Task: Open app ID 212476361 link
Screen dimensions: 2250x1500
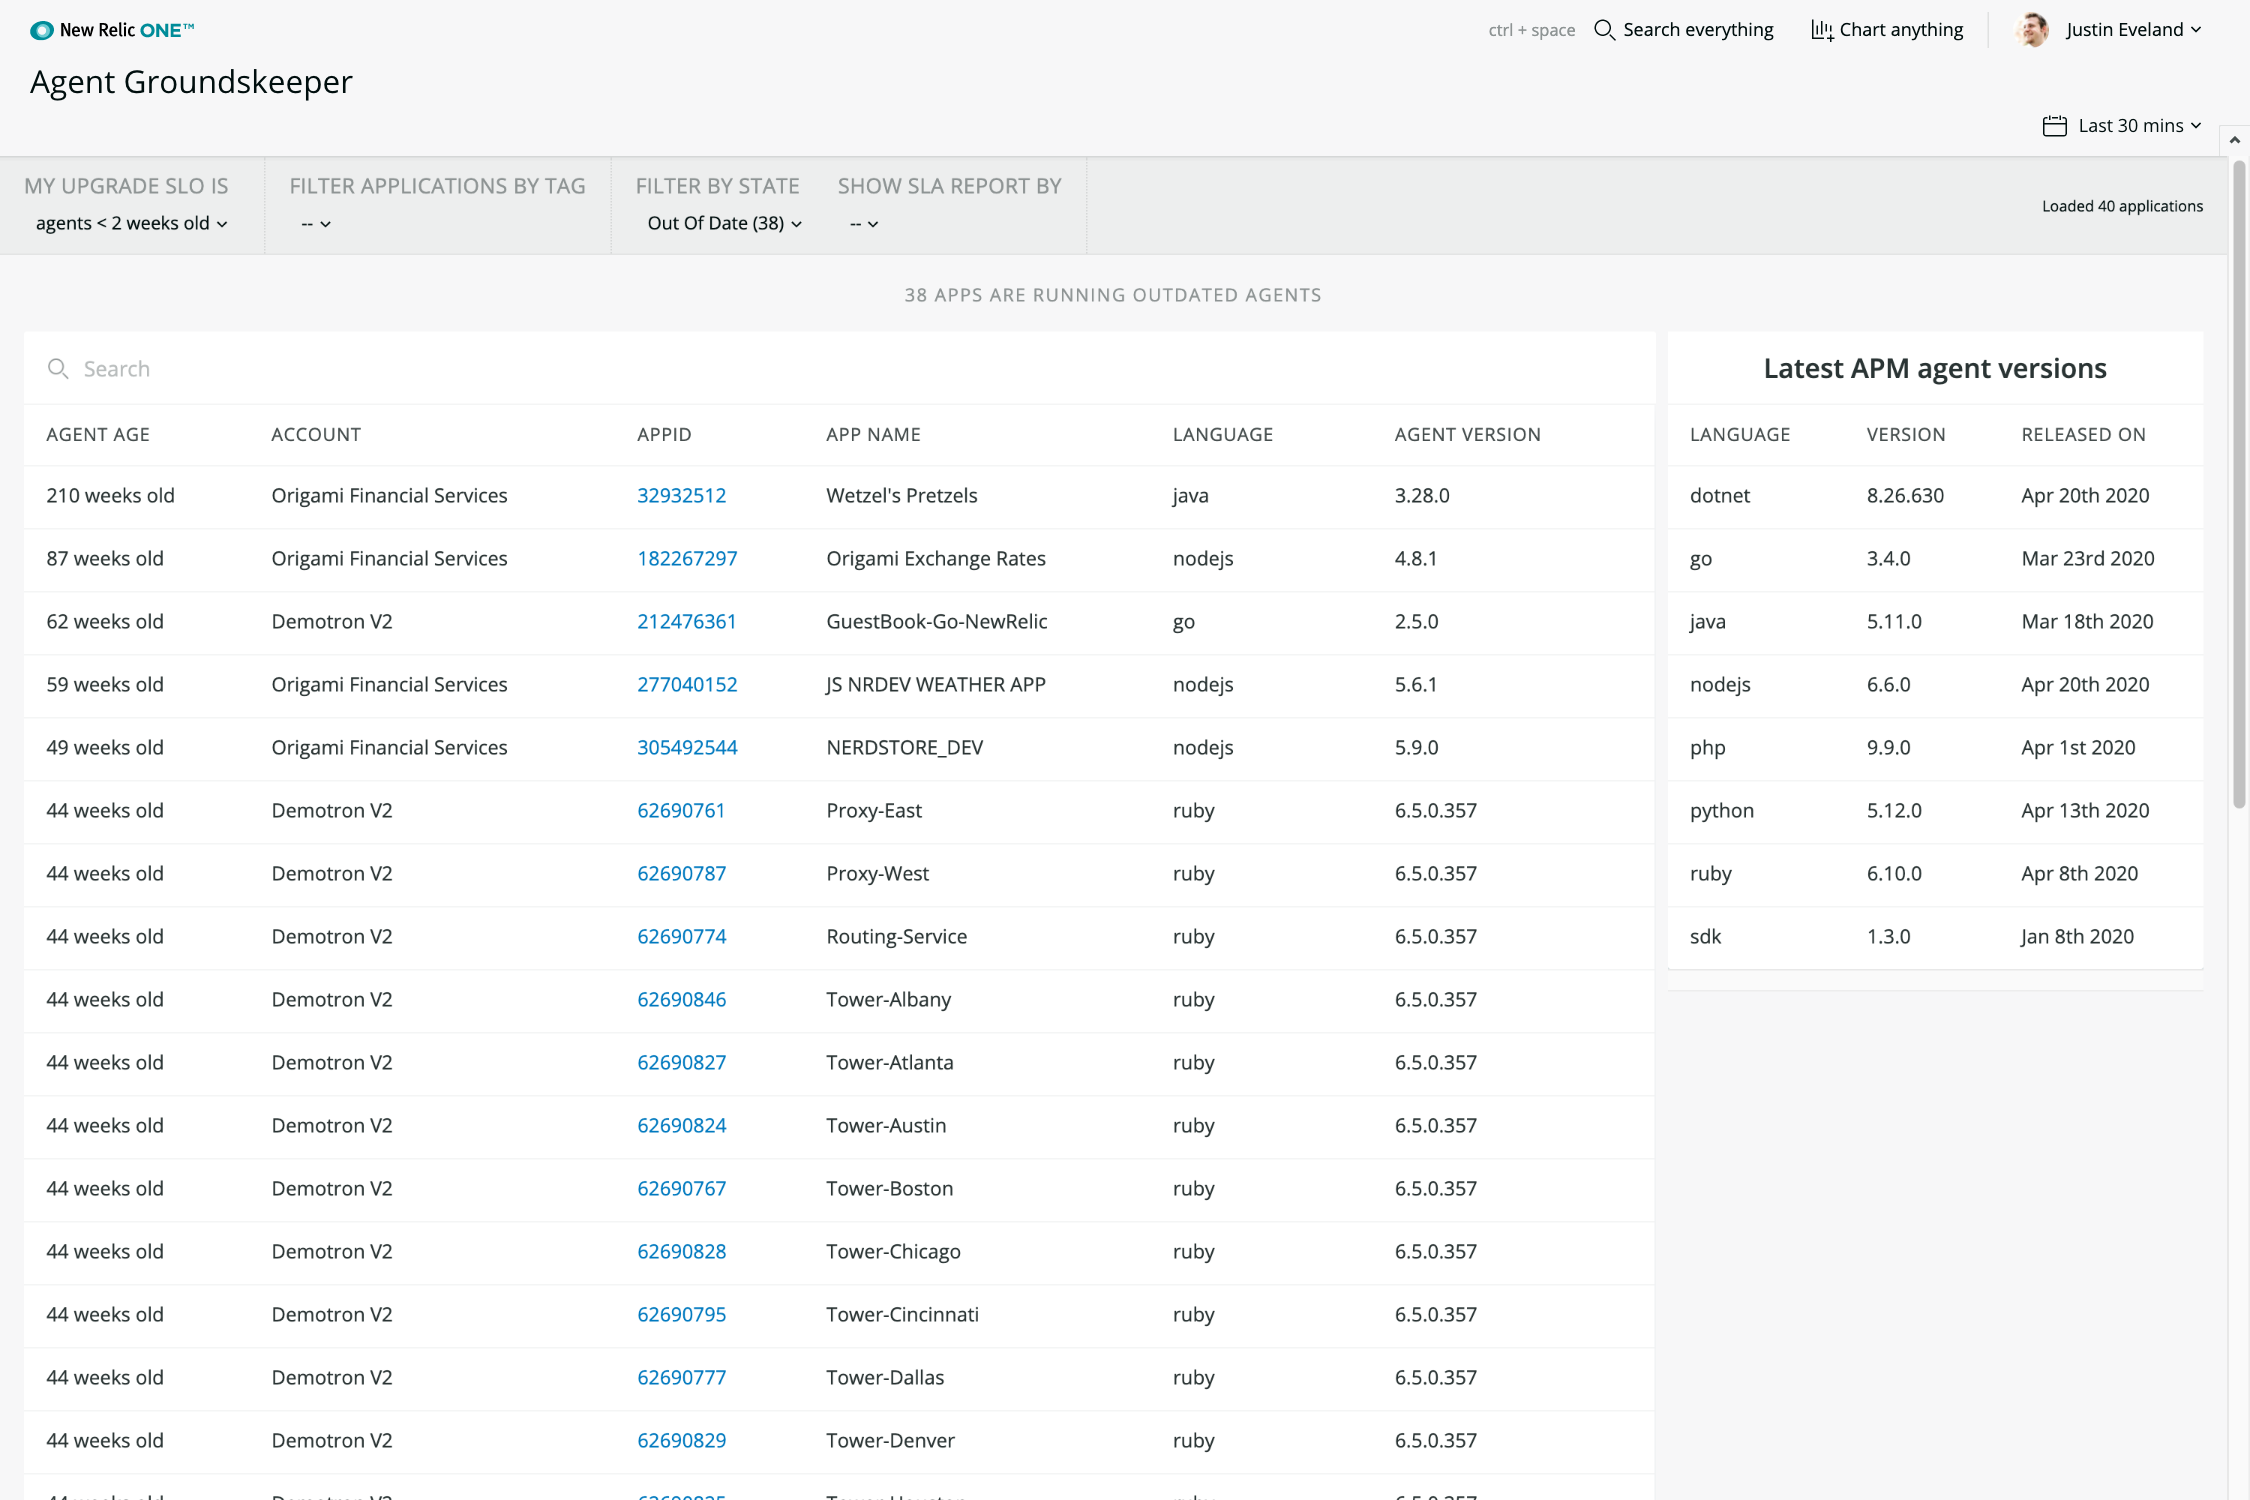Action: (x=686, y=621)
